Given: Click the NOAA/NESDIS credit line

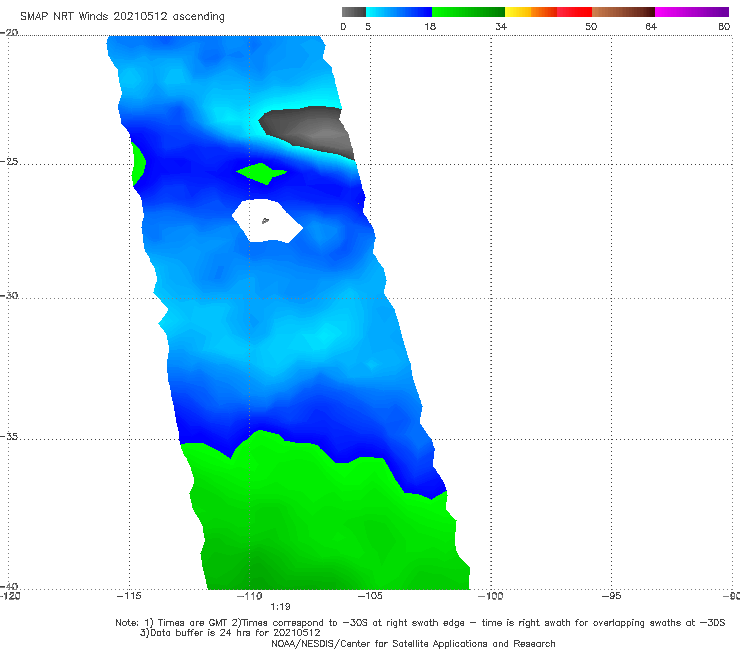Looking at the screenshot, I should point(413,644).
